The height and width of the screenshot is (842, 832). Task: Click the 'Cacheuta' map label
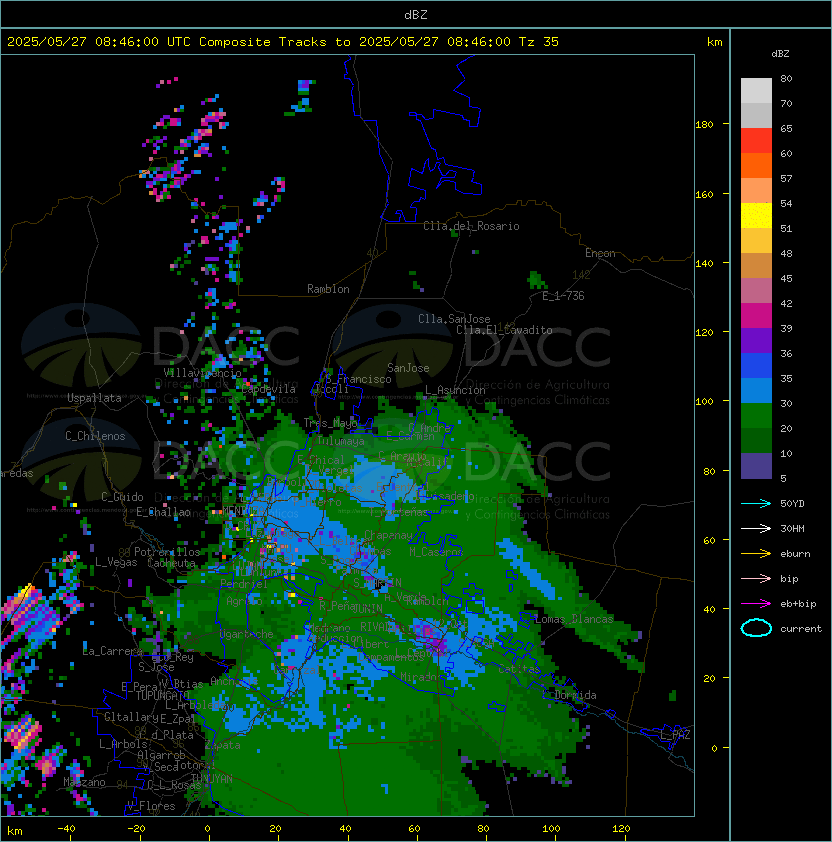171,563
